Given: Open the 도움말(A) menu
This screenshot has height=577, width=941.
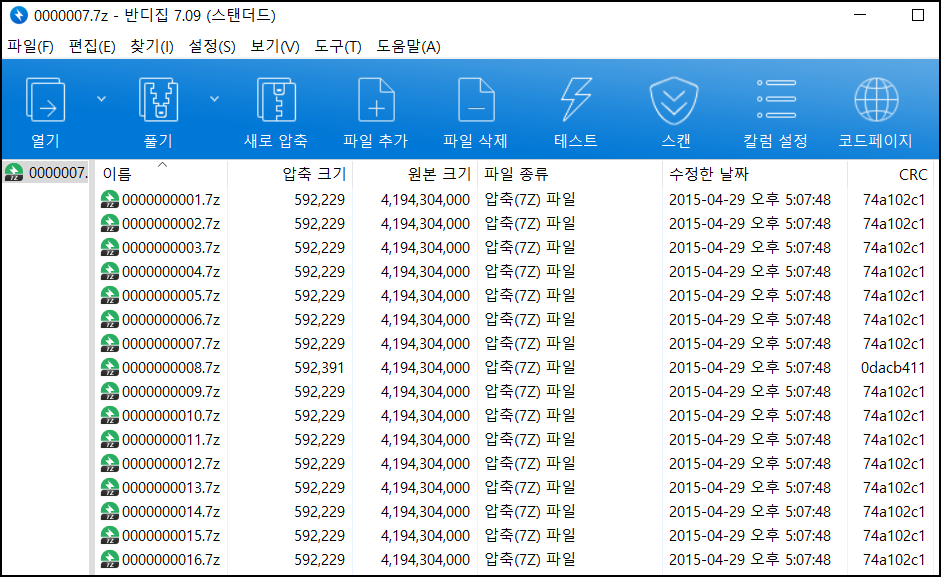Looking at the screenshot, I should pyautogui.click(x=408, y=46).
